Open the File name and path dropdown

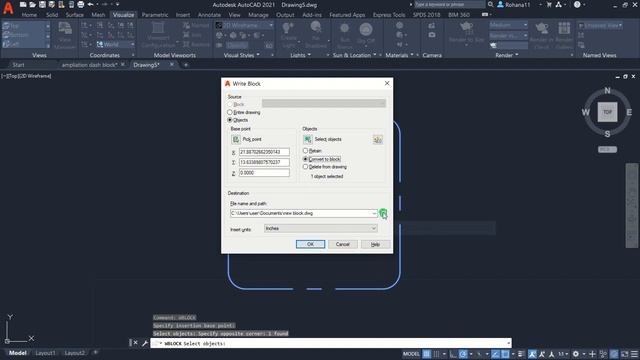click(374, 213)
